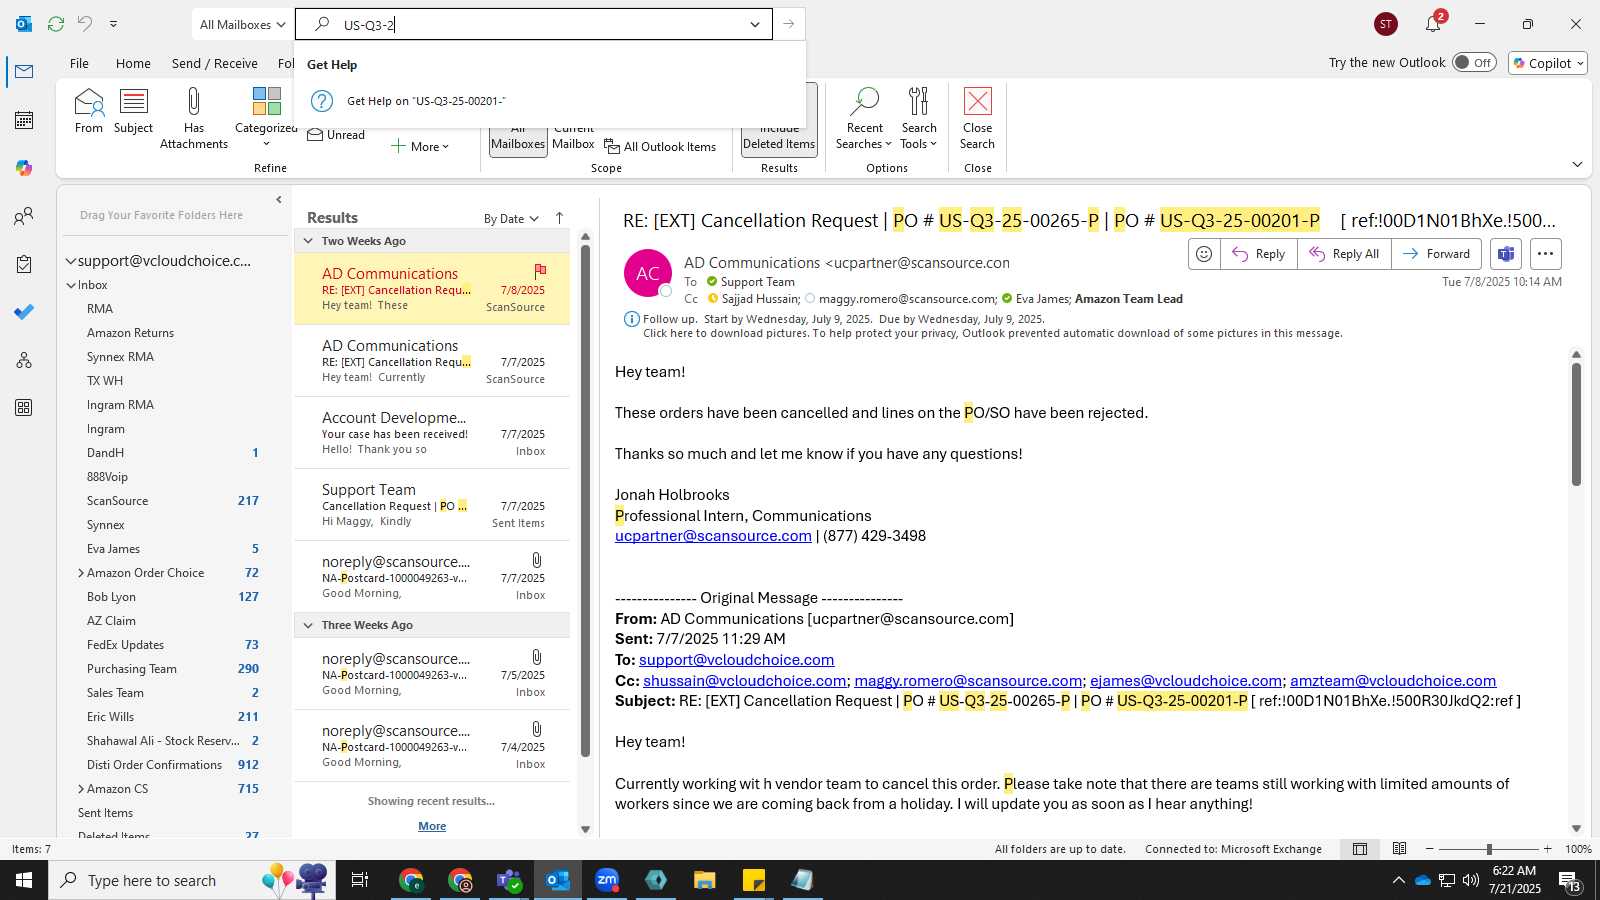Open the Copilot dropdown button
The width and height of the screenshot is (1600, 900).
pos(1549,63)
